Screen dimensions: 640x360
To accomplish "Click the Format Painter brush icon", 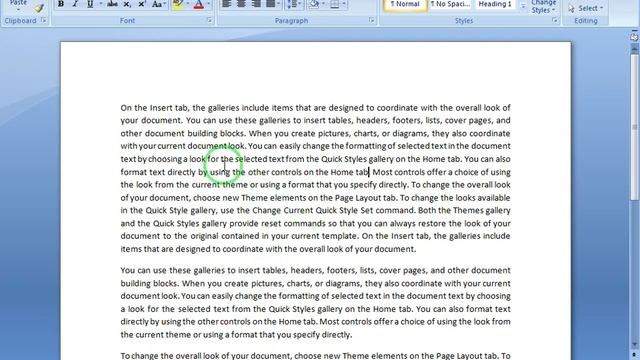I will tap(39, 7).
